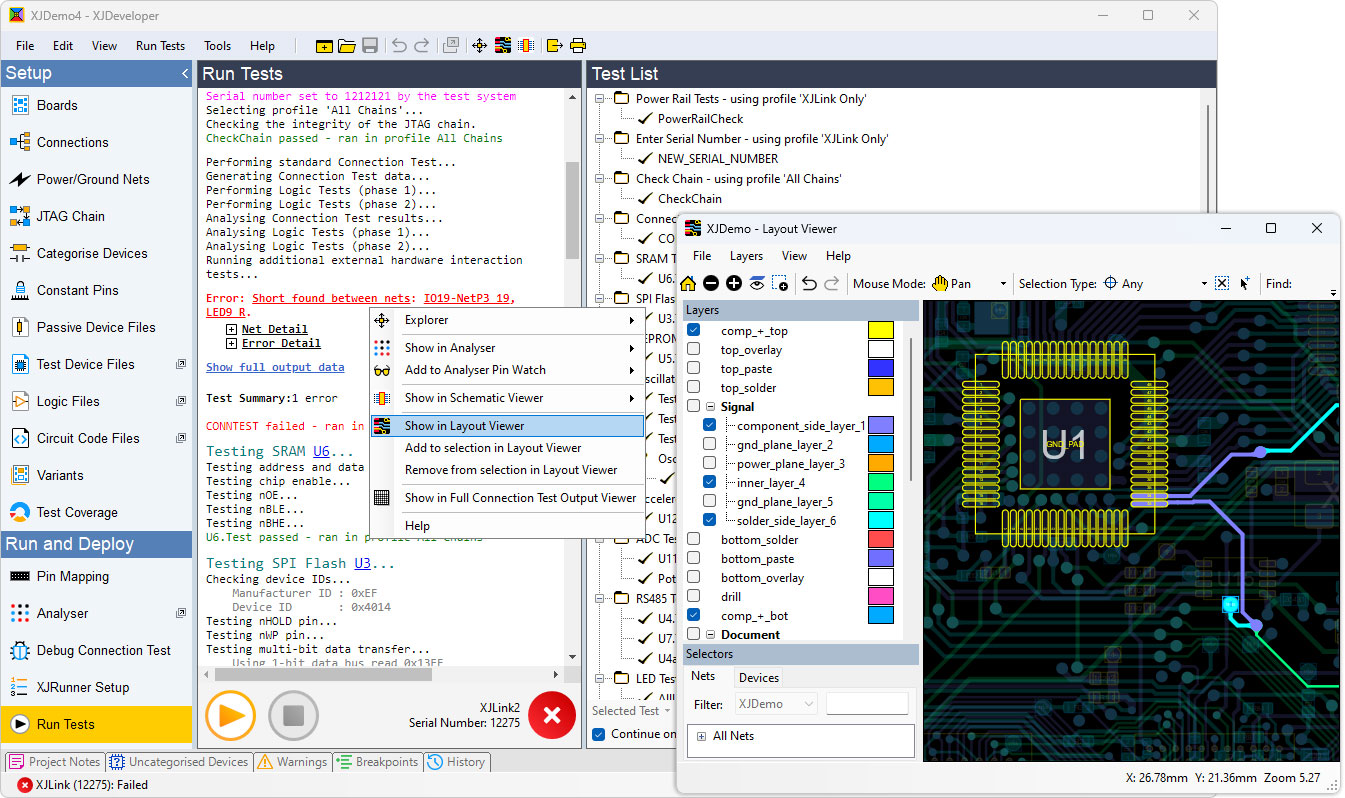
Task: Click the New Project toolbar icon
Action: coord(324,46)
